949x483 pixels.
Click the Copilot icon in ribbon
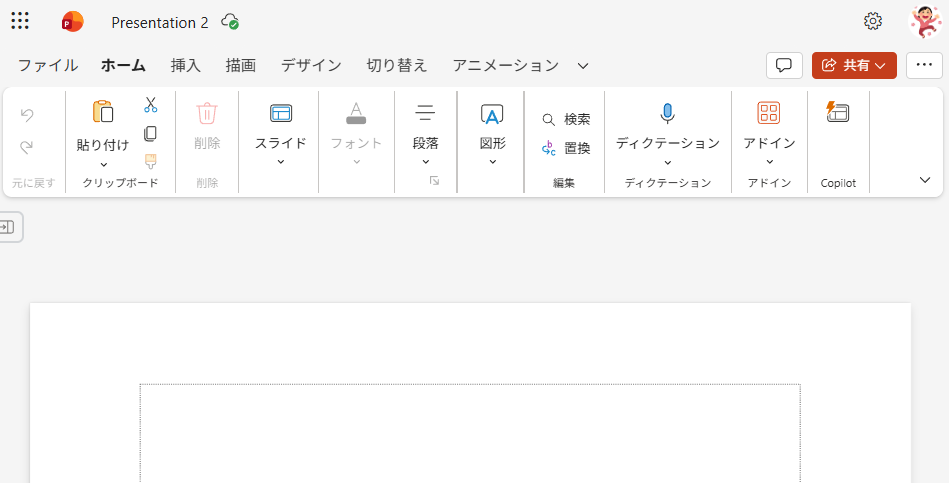coord(838,113)
